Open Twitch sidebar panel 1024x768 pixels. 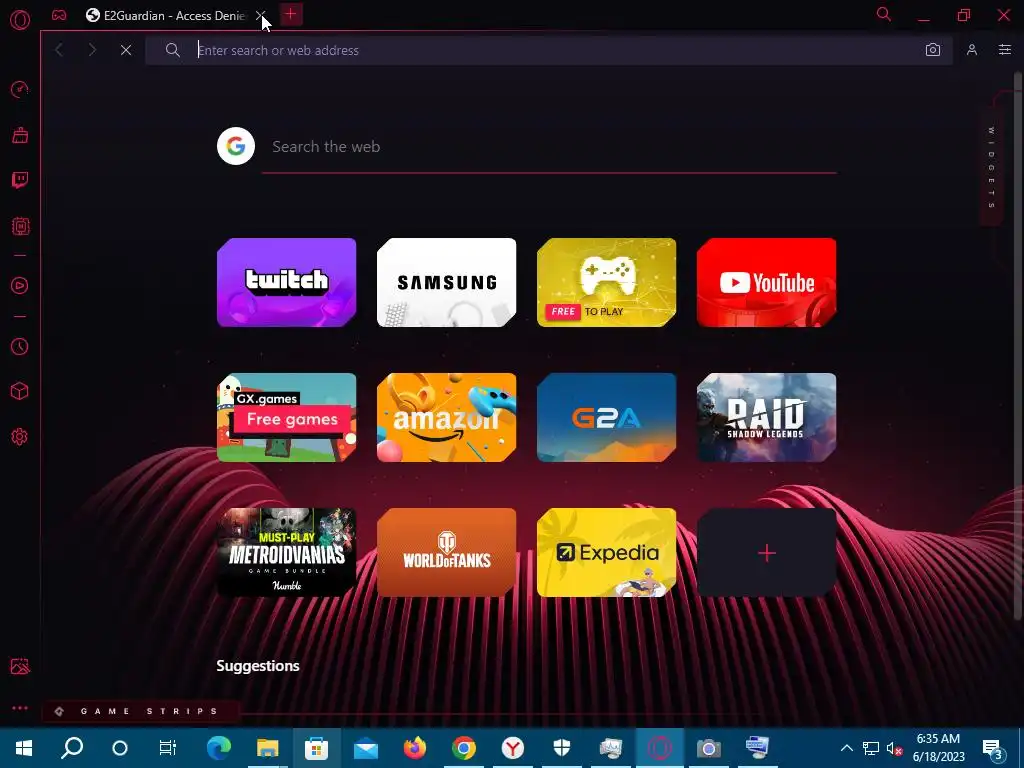point(20,180)
